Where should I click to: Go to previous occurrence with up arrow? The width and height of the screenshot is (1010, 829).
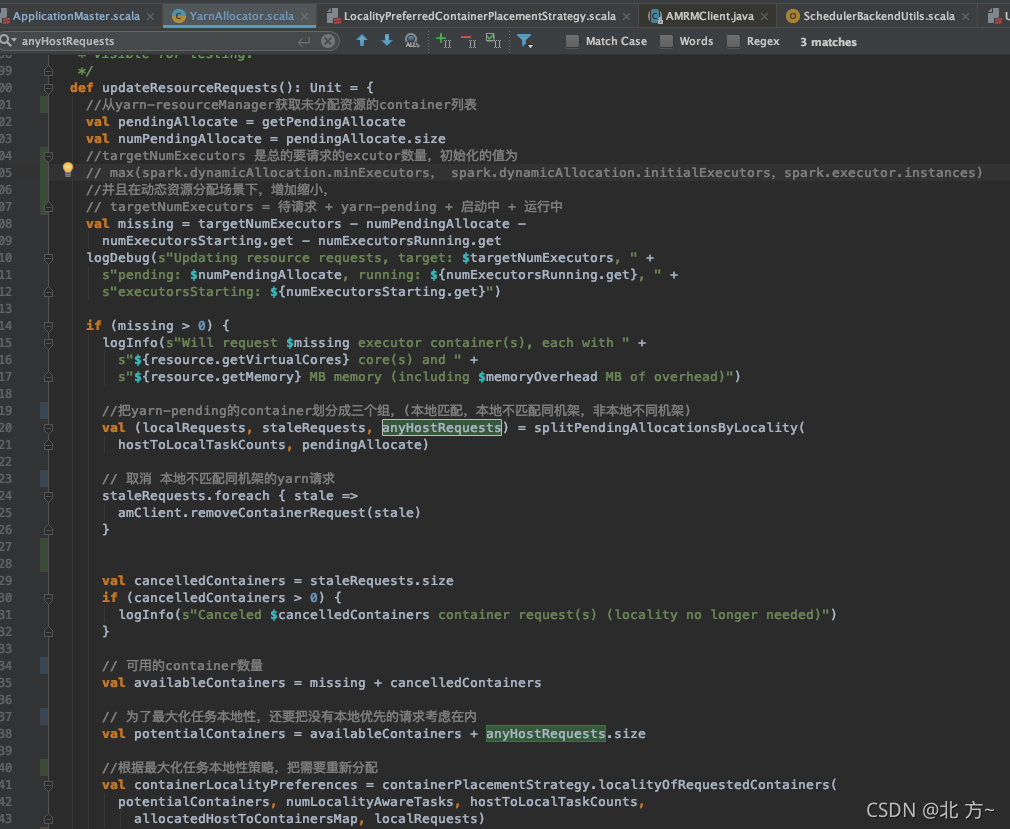pos(362,41)
